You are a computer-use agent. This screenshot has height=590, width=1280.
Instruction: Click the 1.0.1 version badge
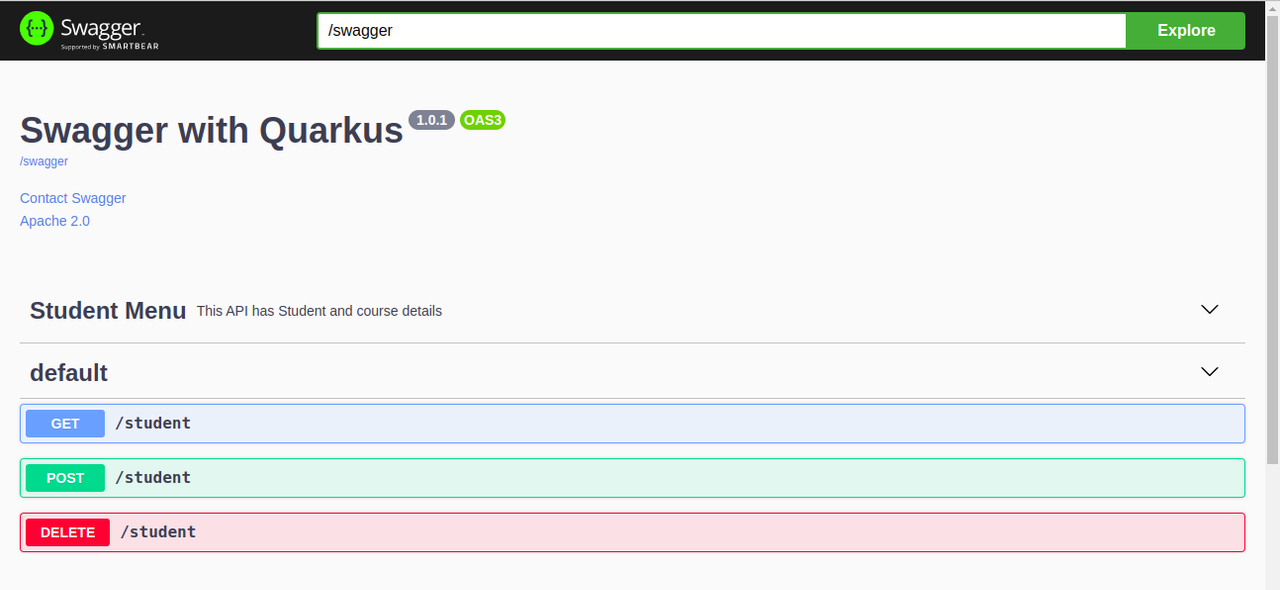431,120
